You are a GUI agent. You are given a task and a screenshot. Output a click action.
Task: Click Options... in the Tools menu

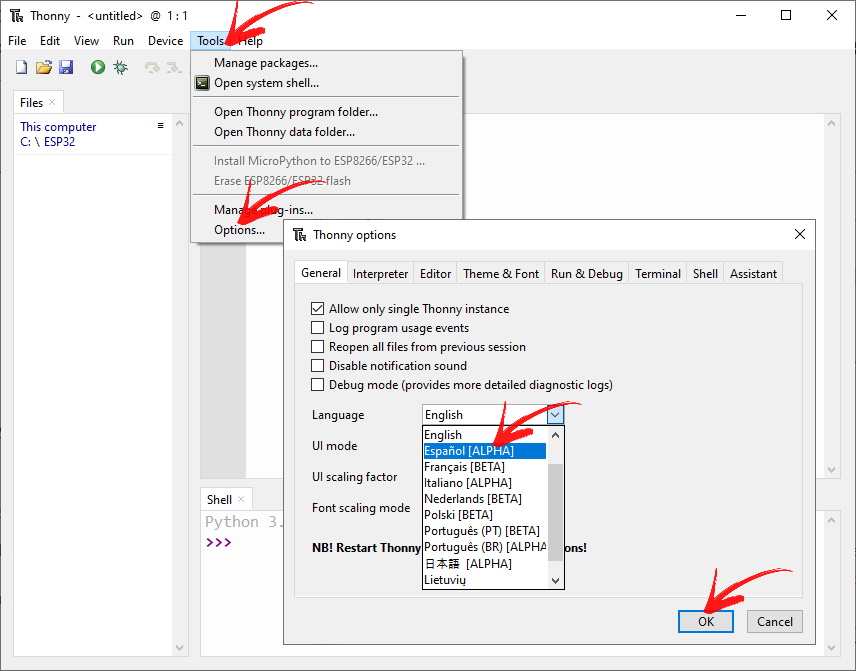tap(239, 230)
